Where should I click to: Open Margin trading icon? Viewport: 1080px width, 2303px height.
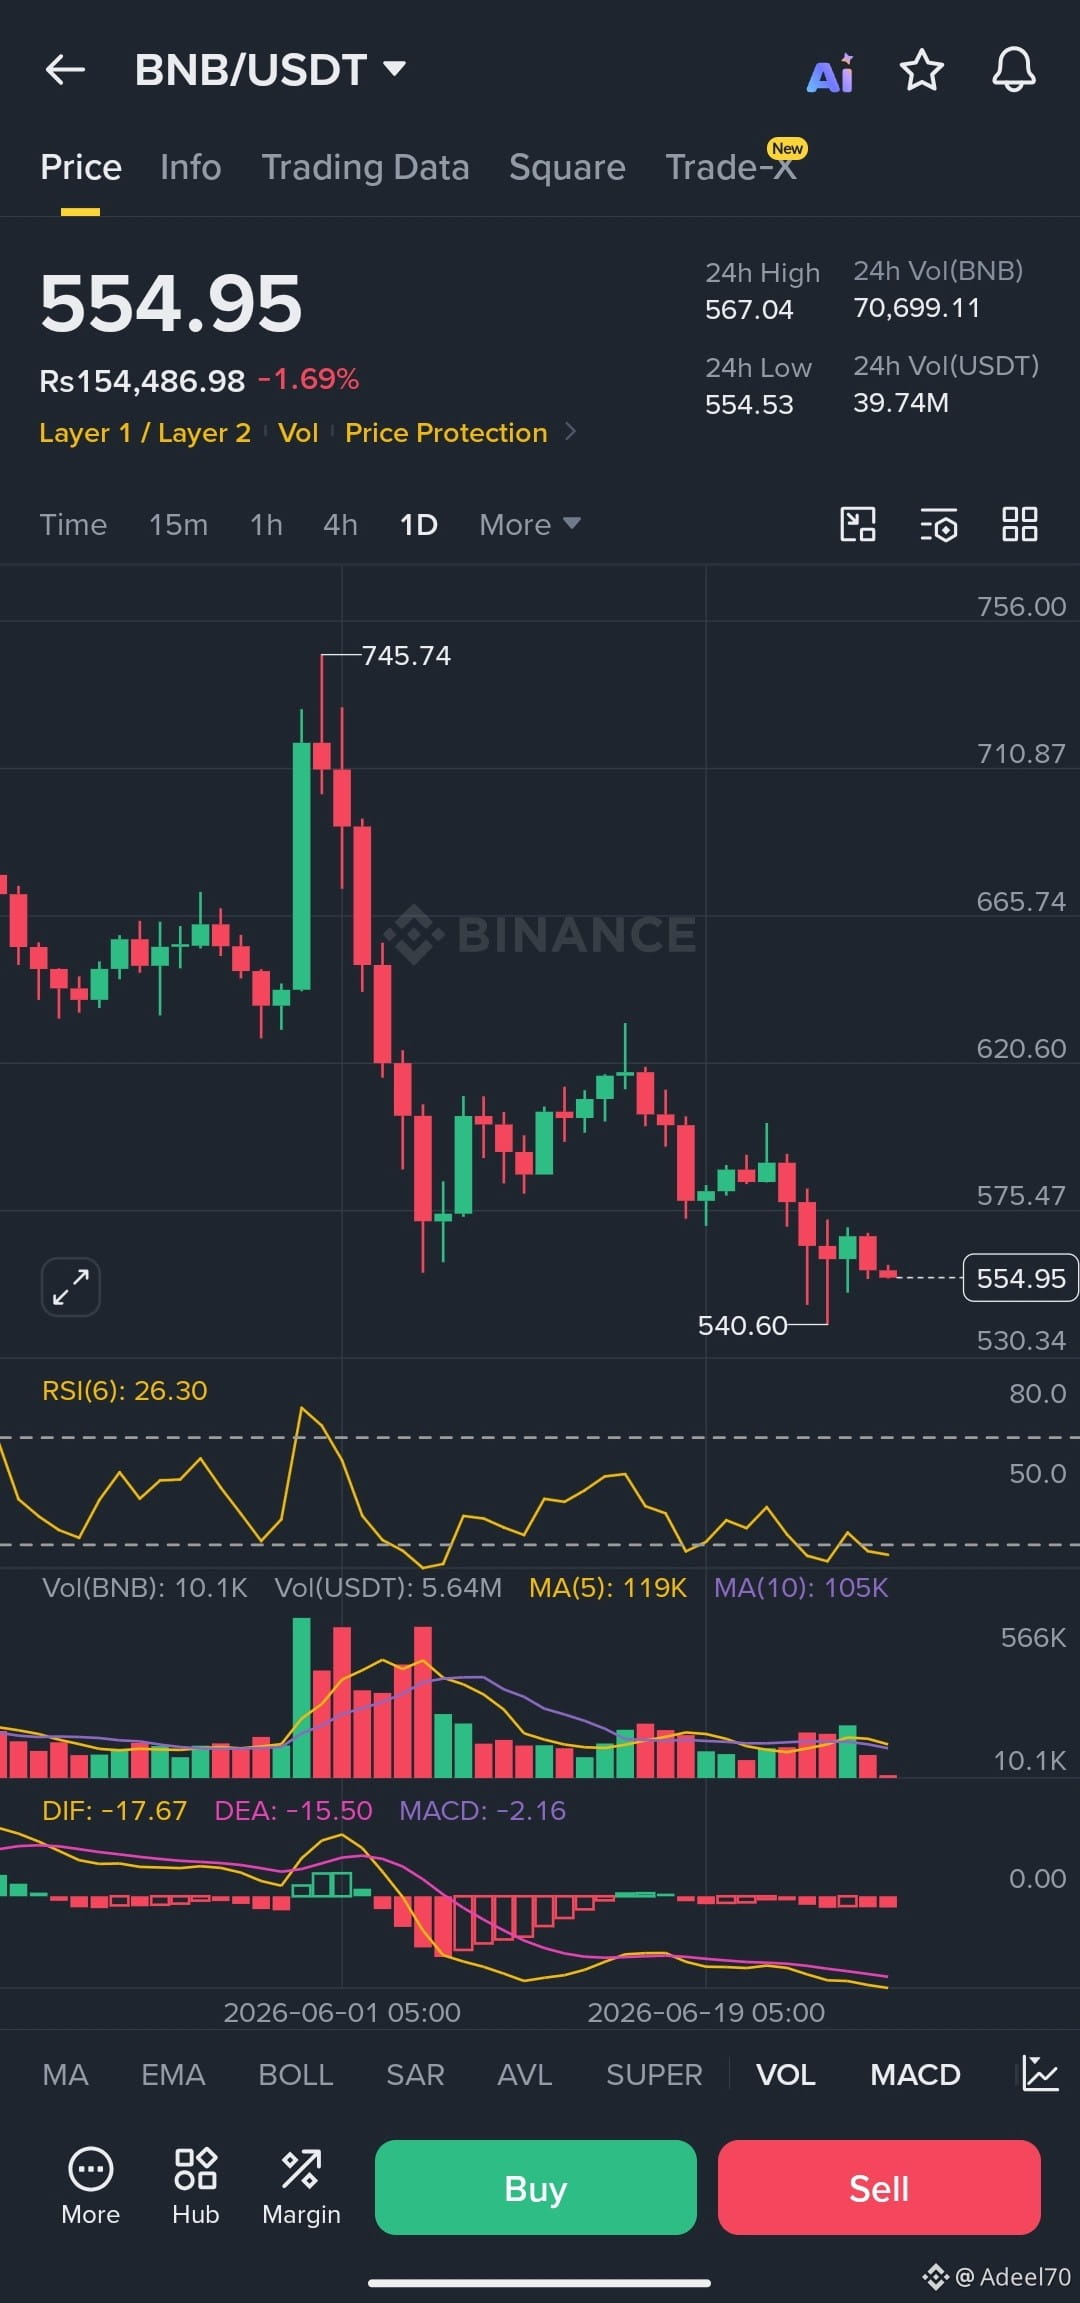pyautogui.click(x=301, y=2186)
